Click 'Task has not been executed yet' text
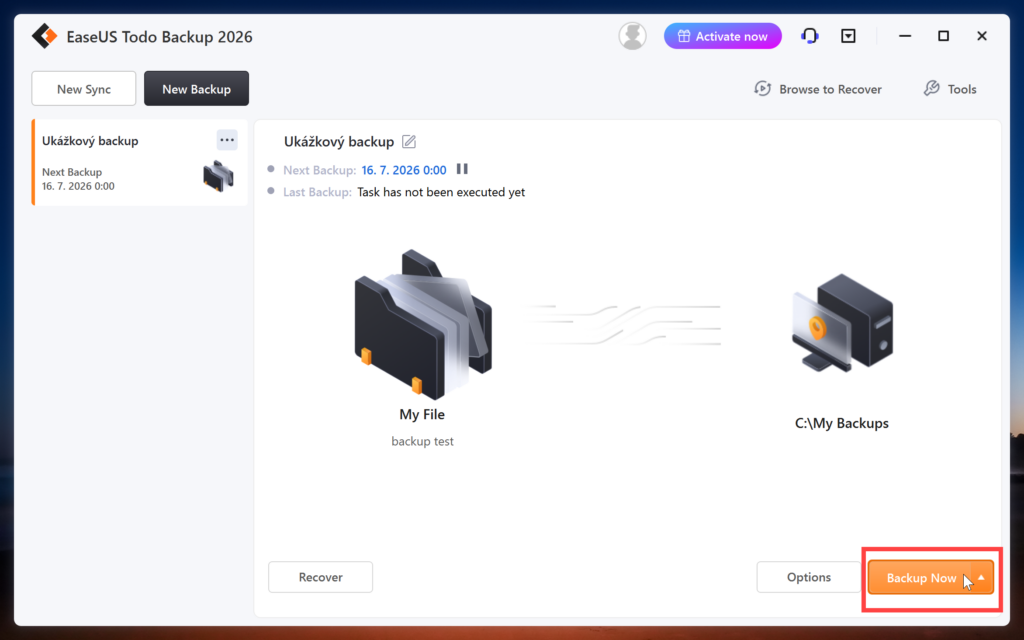The height and width of the screenshot is (640, 1024). (x=441, y=192)
